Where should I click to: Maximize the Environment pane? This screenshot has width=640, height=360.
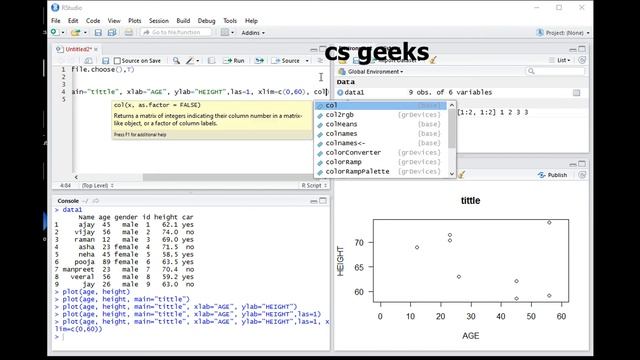582,49
